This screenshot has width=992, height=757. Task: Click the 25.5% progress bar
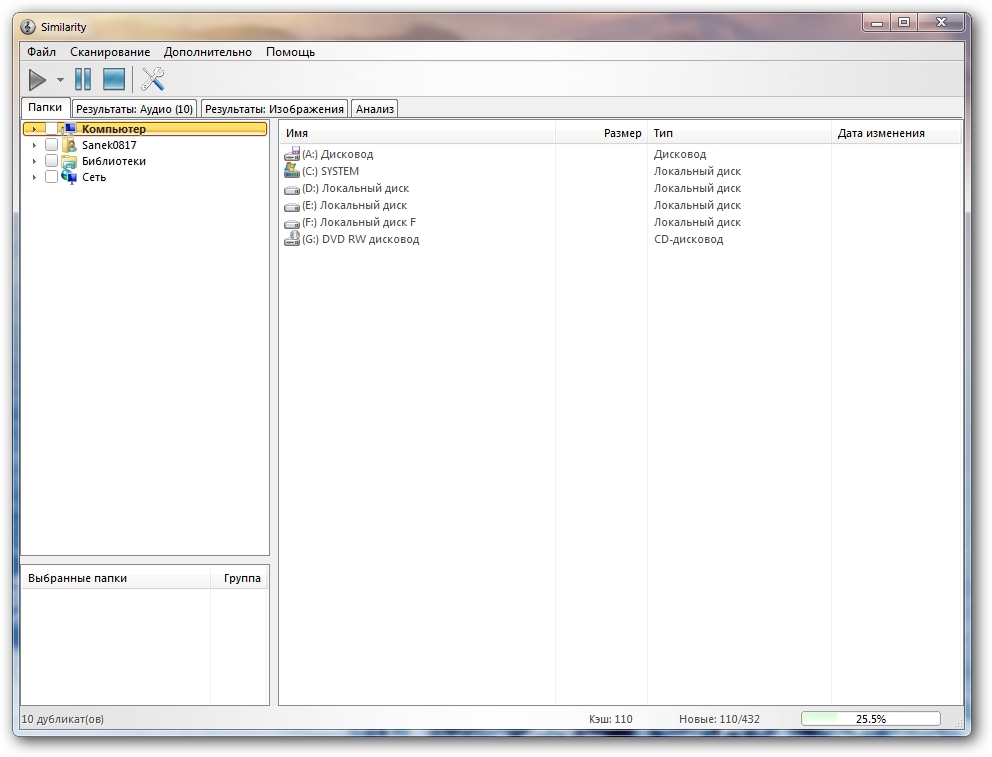pyautogui.click(x=870, y=719)
